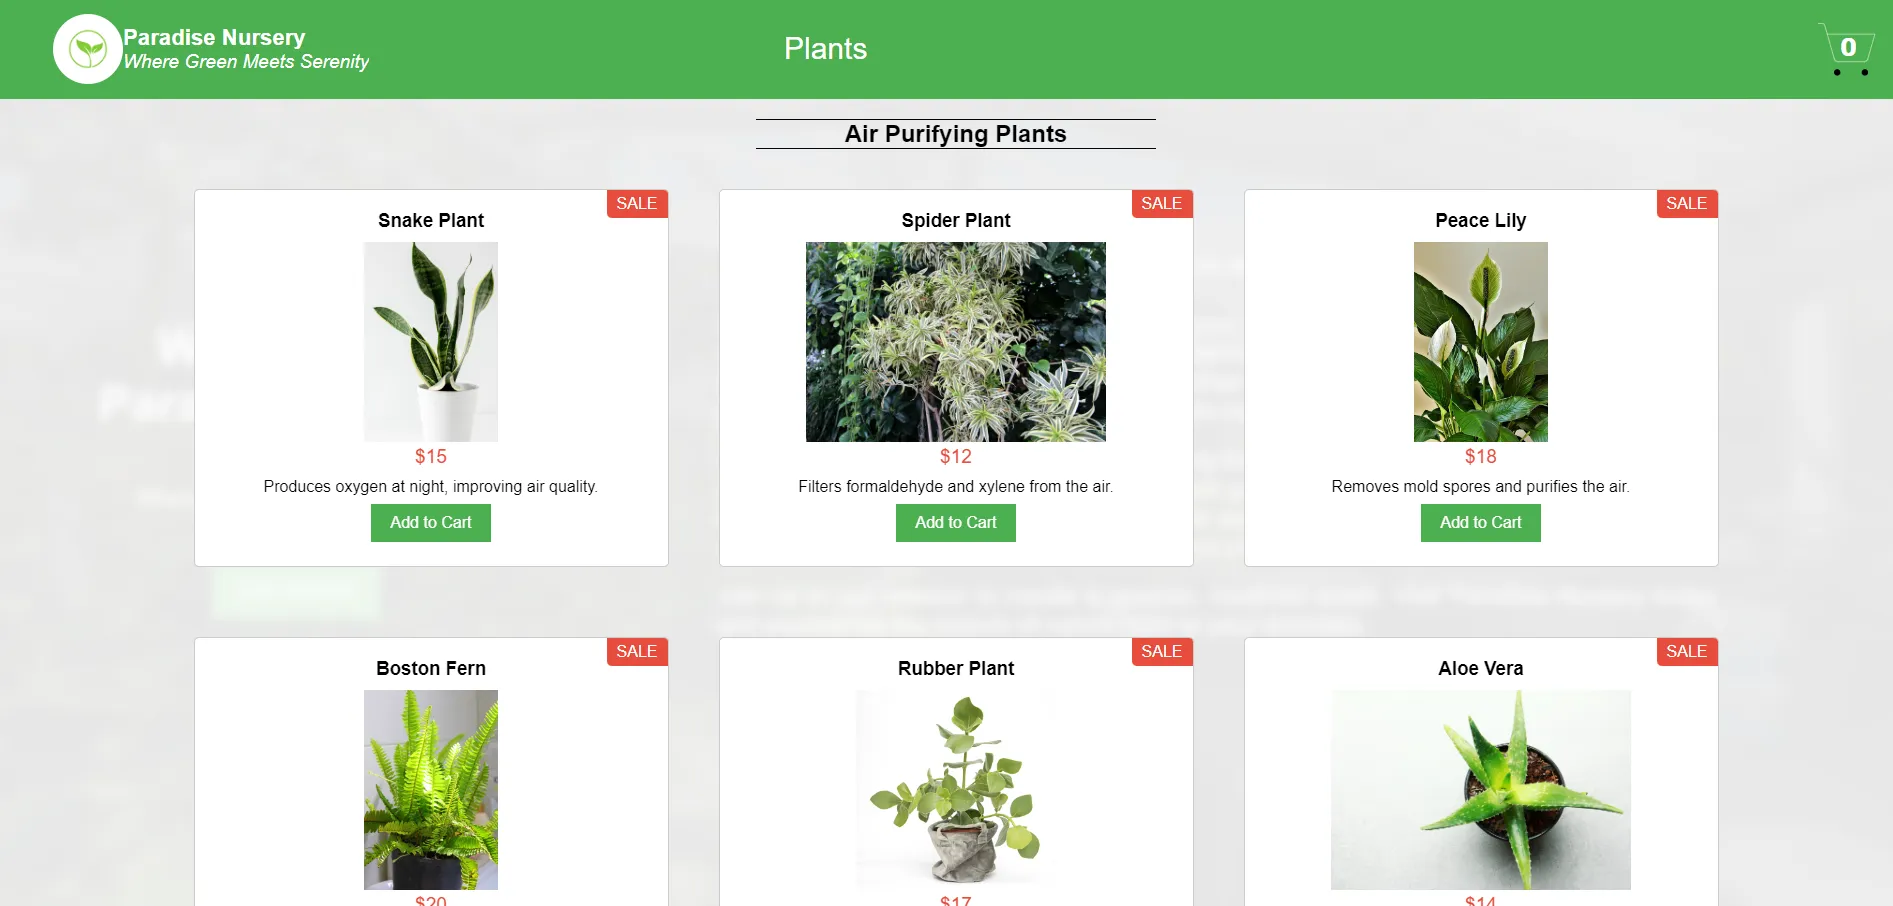Click the SALE badge on Peace Lily
The height and width of the screenshot is (906, 1893).
[x=1687, y=204]
